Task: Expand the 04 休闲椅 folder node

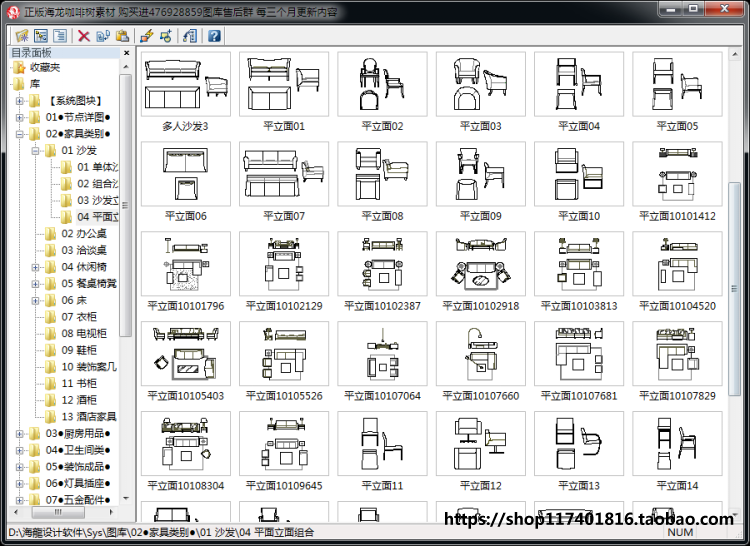Action: (x=35, y=267)
